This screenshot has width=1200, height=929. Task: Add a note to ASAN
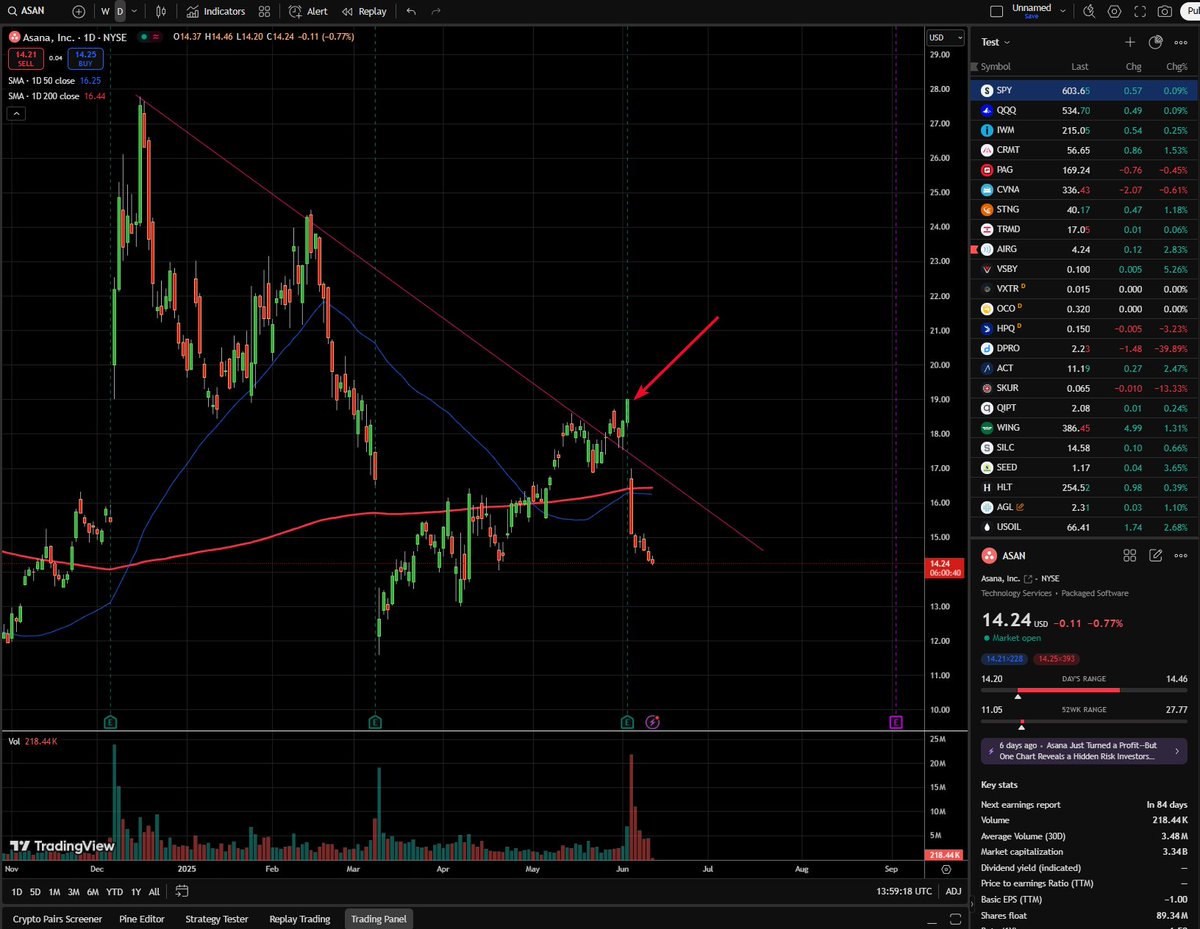click(x=1156, y=555)
